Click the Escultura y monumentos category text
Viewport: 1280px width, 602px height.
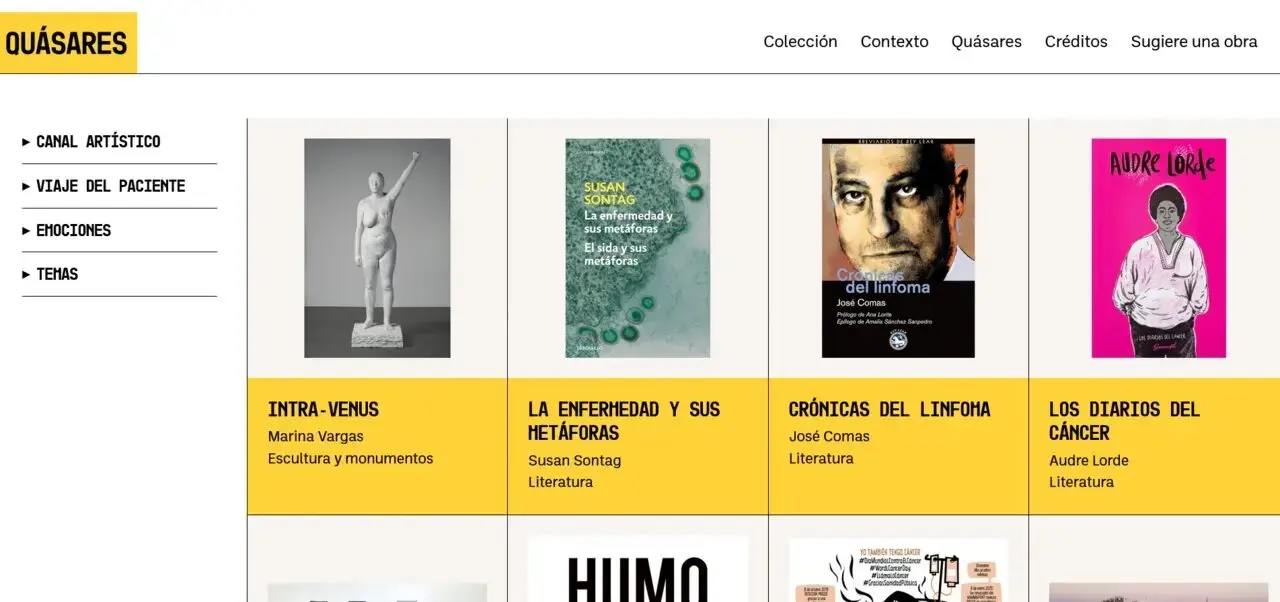click(350, 458)
